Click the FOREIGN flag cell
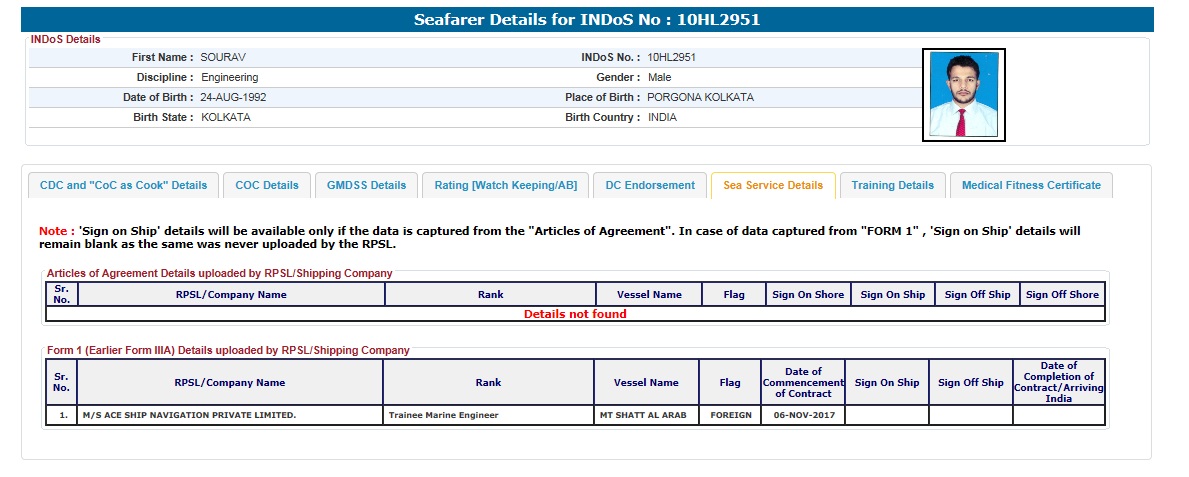The width and height of the screenshot is (1189, 477). tap(730, 415)
